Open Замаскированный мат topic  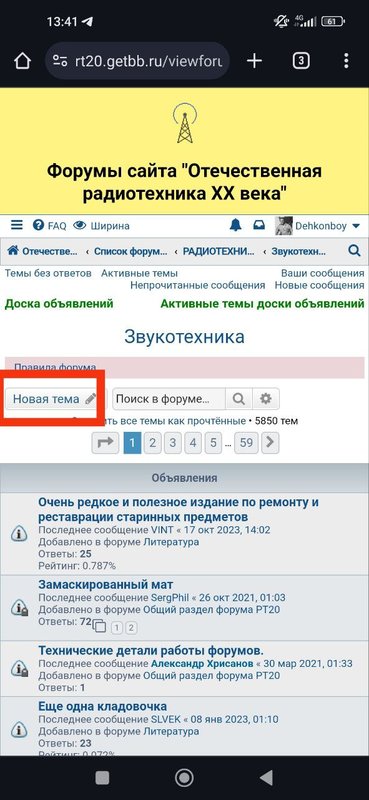tap(106, 584)
